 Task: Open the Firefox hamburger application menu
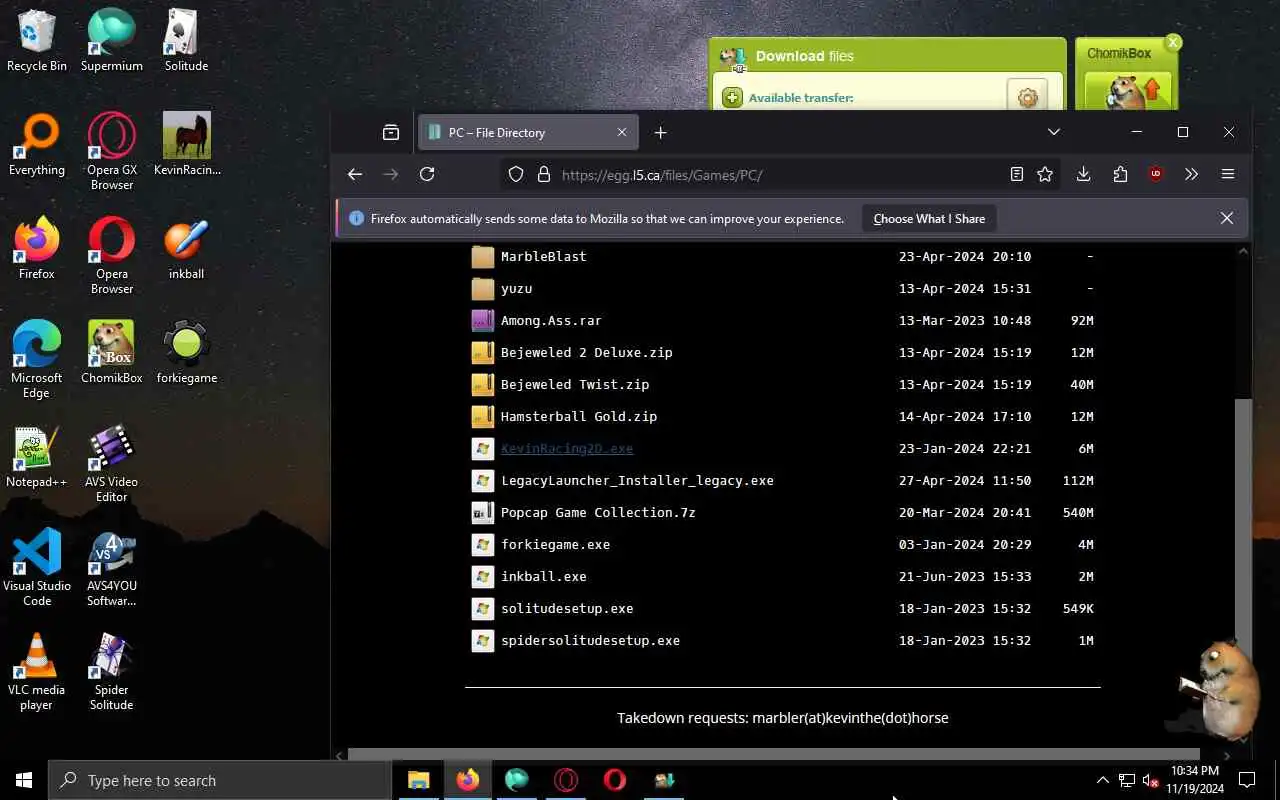tap(1228, 174)
